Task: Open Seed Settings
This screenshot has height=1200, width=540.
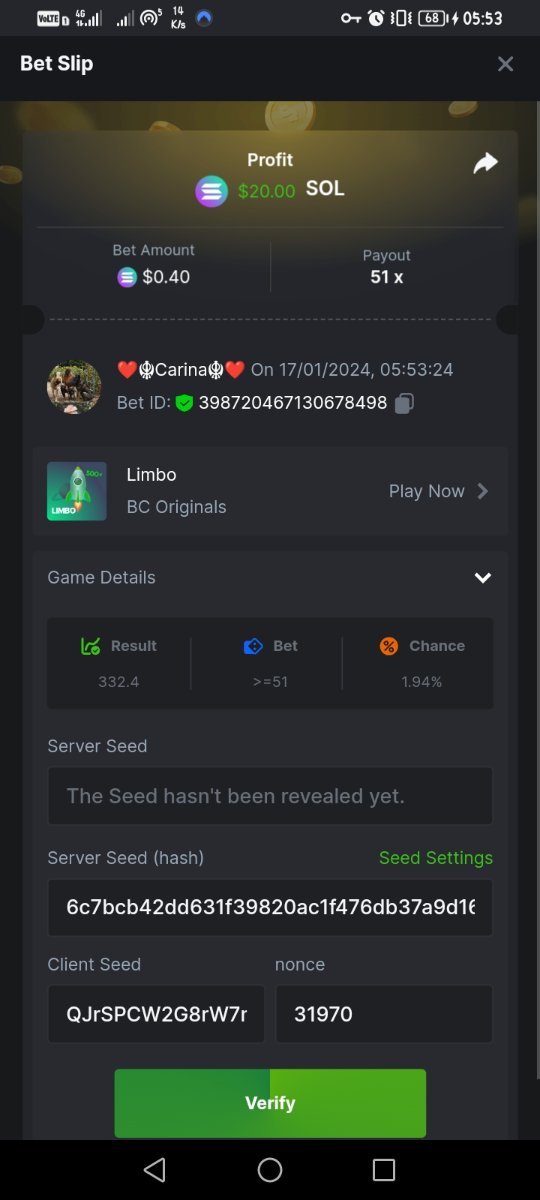Action: point(436,858)
